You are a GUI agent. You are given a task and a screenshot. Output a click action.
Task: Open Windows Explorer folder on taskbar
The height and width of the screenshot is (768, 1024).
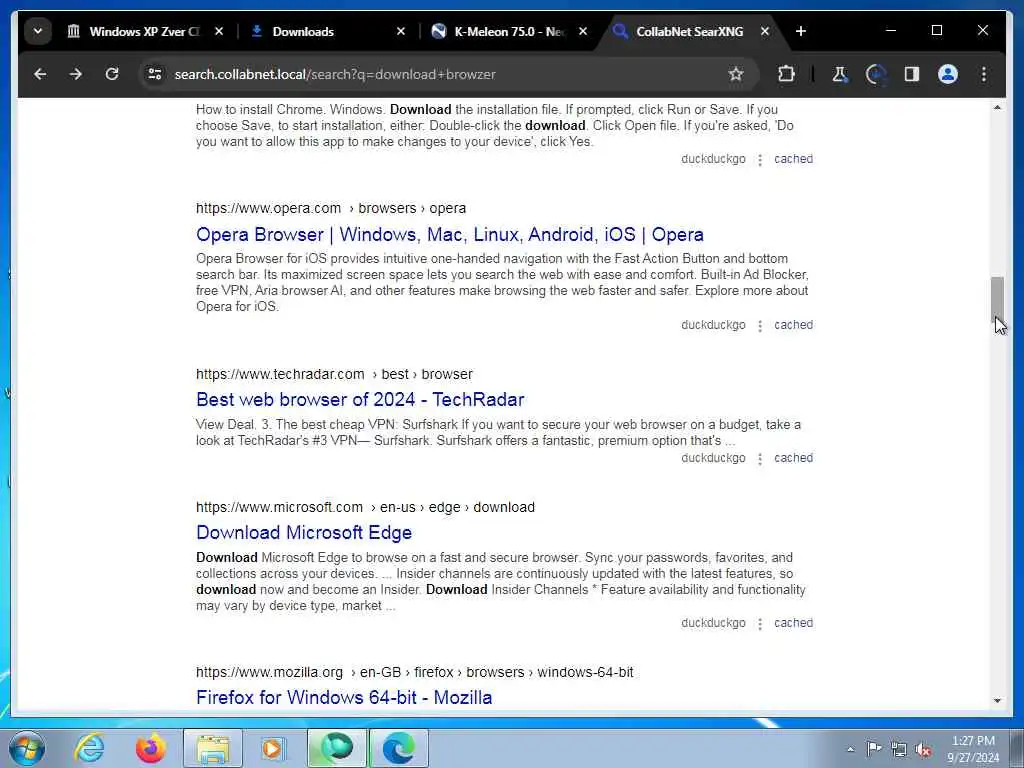tap(213, 748)
